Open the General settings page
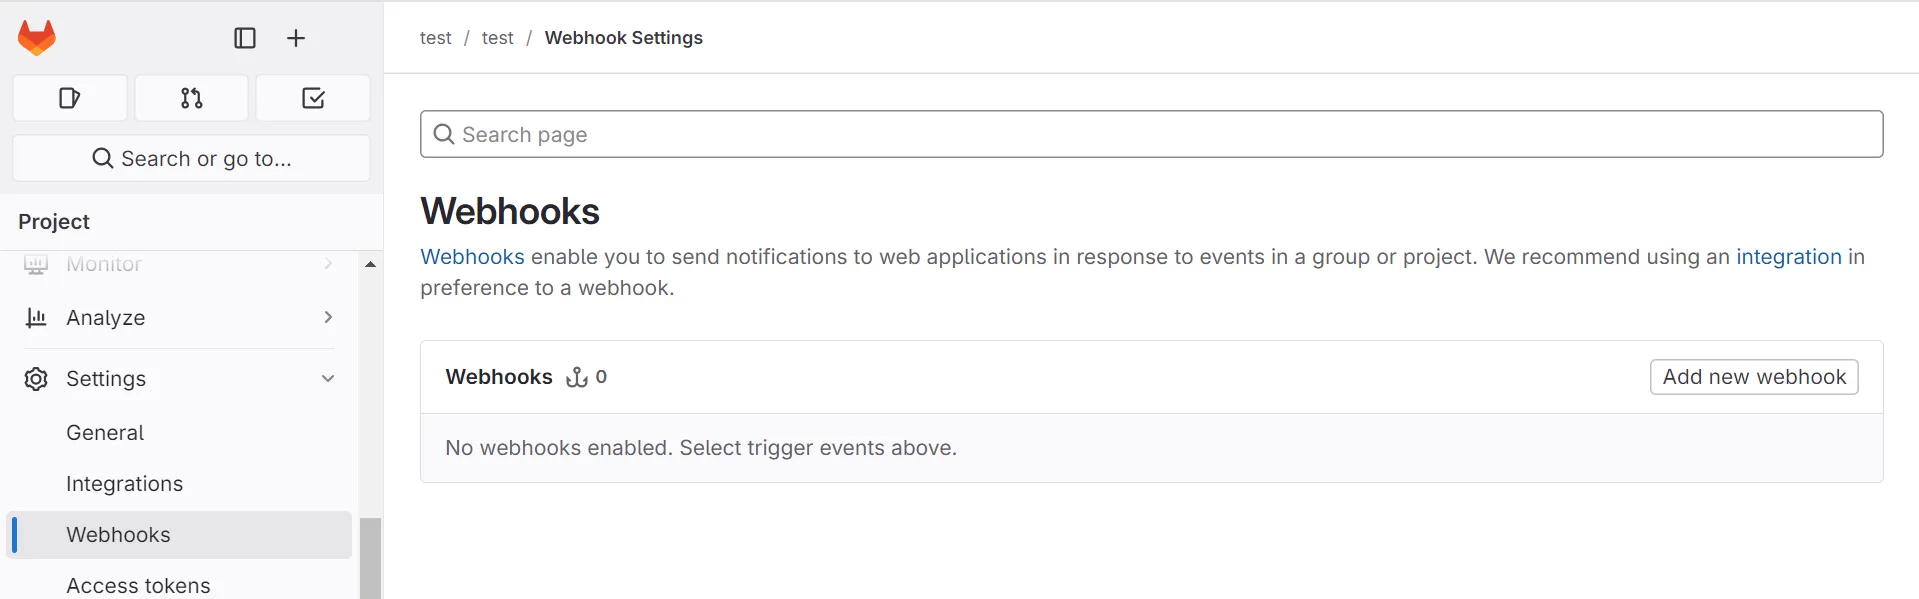 click(104, 432)
